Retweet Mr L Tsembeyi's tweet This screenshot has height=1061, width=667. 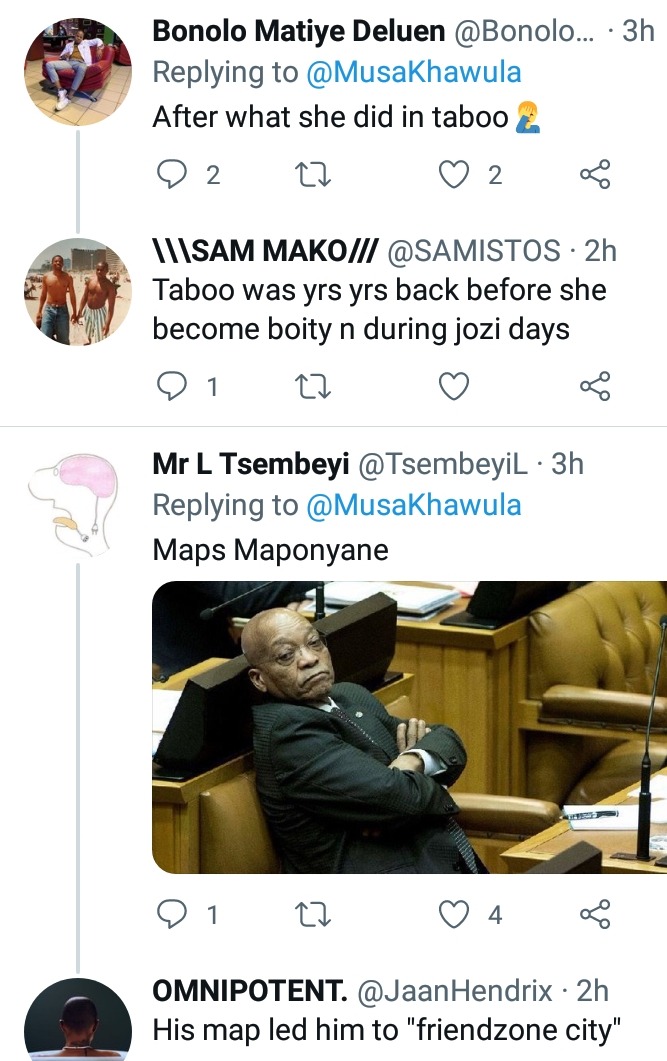tap(313, 915)
